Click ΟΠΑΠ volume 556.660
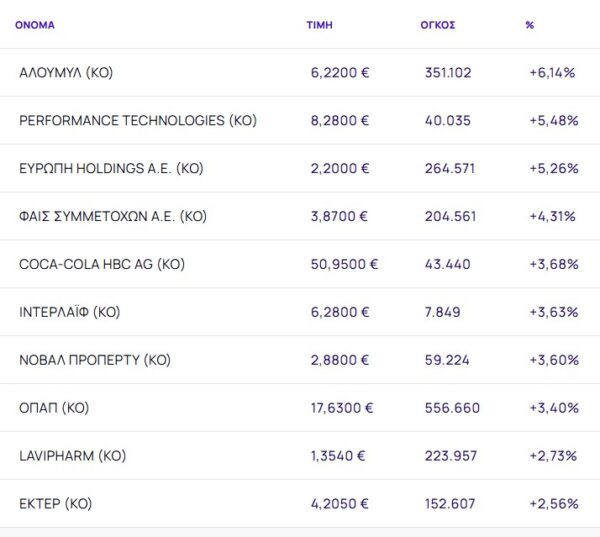The height and width of the screenshot is (537, 600). tap(452, 408)
